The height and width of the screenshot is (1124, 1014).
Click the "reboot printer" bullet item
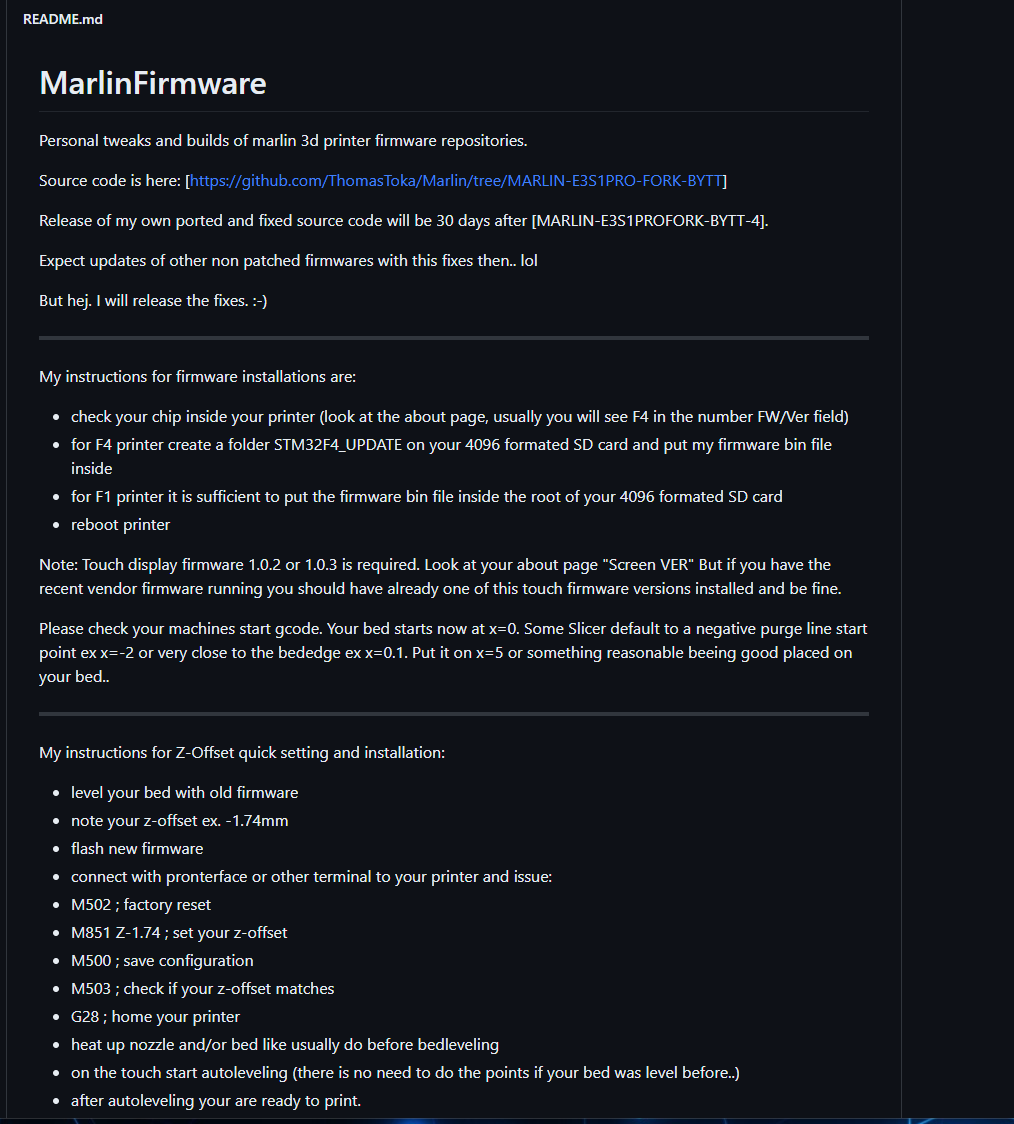pyautogui.click(x=120, y=525)
